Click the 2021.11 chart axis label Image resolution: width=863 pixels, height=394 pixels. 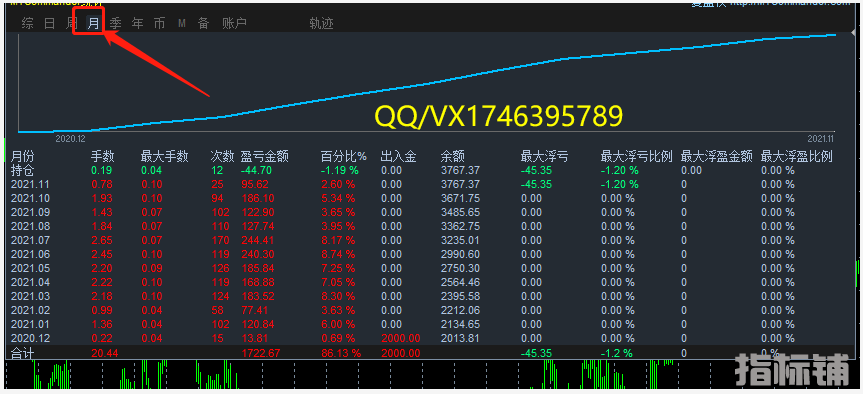[x=821, y=139]
